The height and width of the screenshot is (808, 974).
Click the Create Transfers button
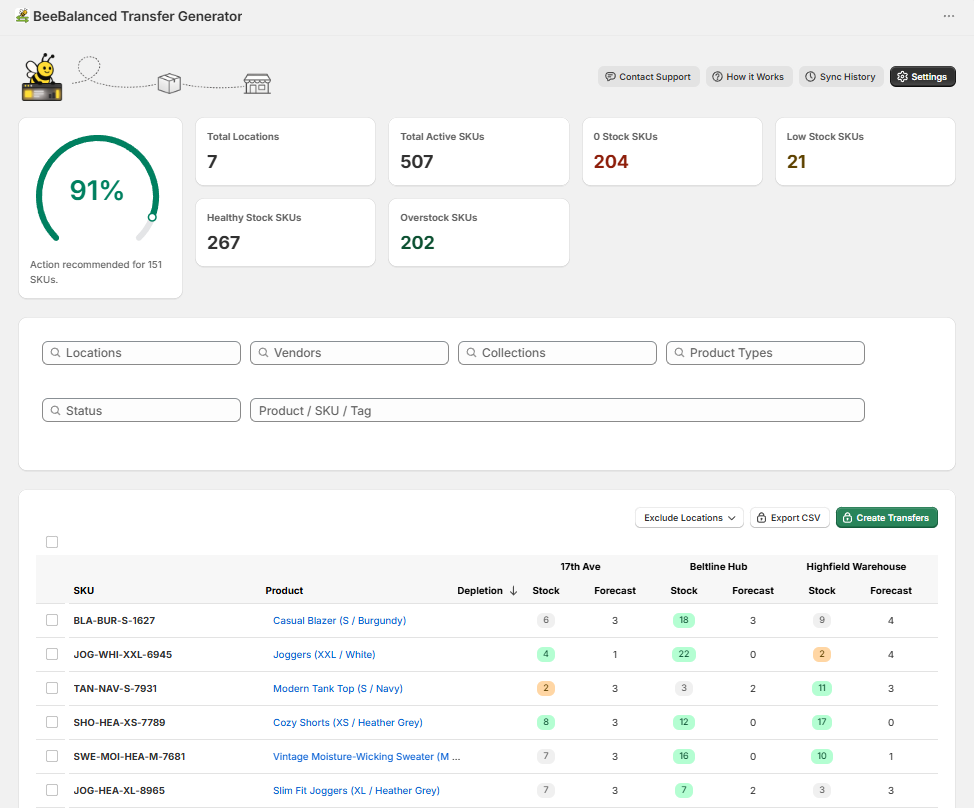[x=886, y=517]
